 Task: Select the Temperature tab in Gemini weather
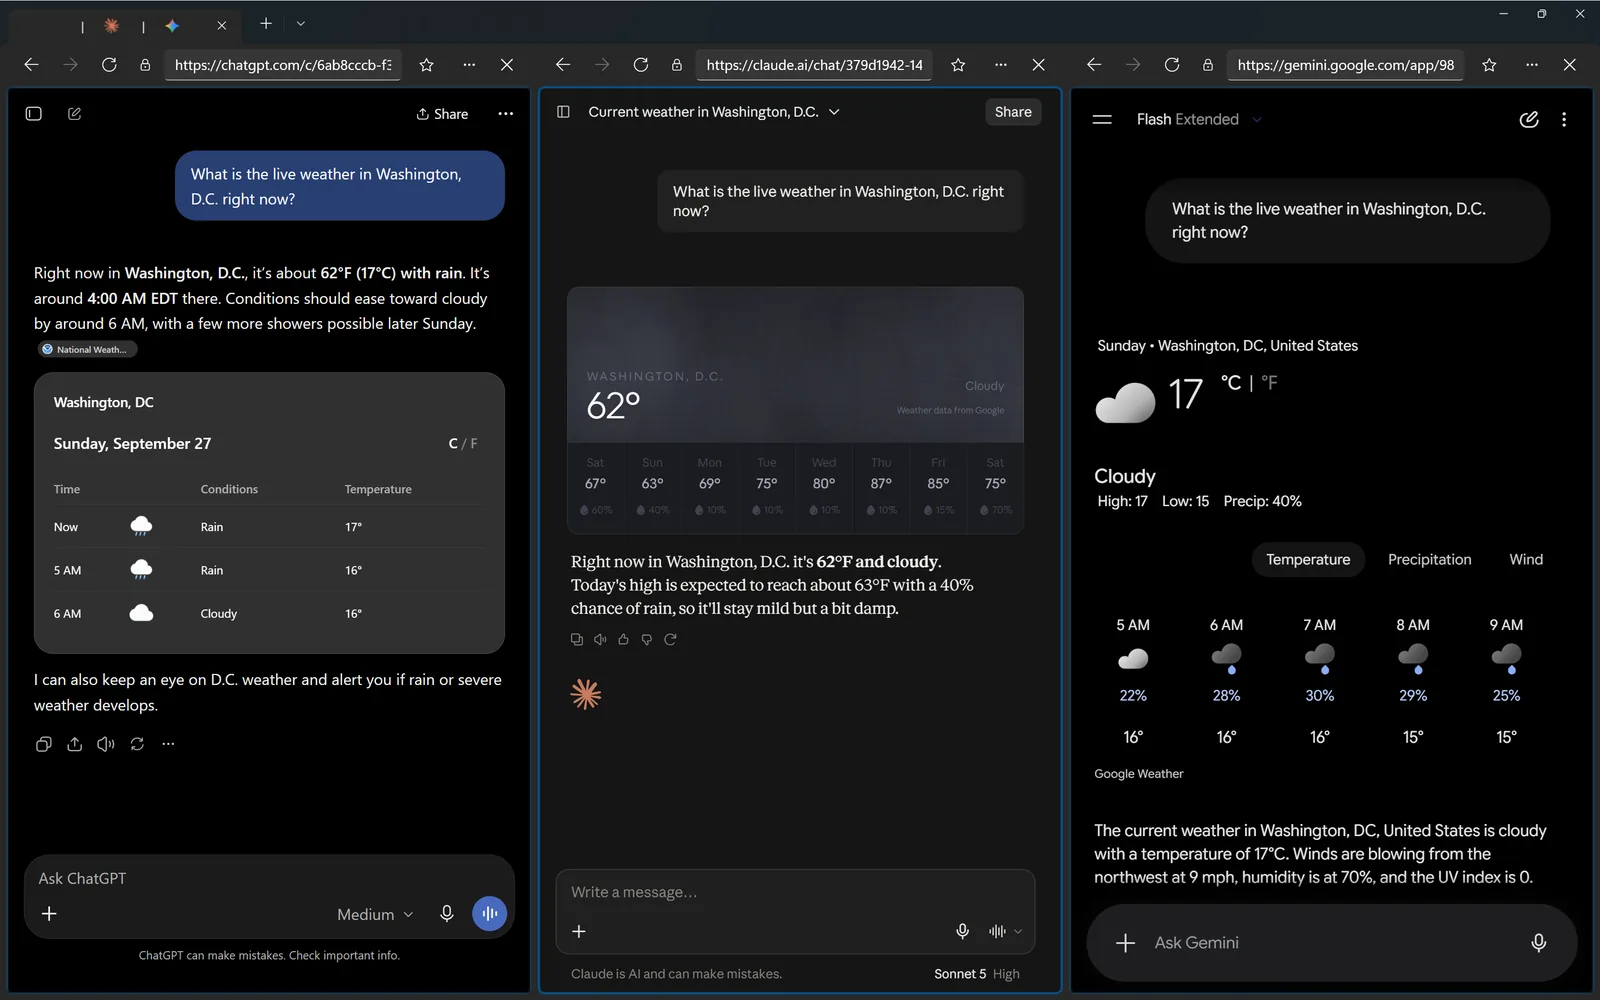pos(1308,560)
